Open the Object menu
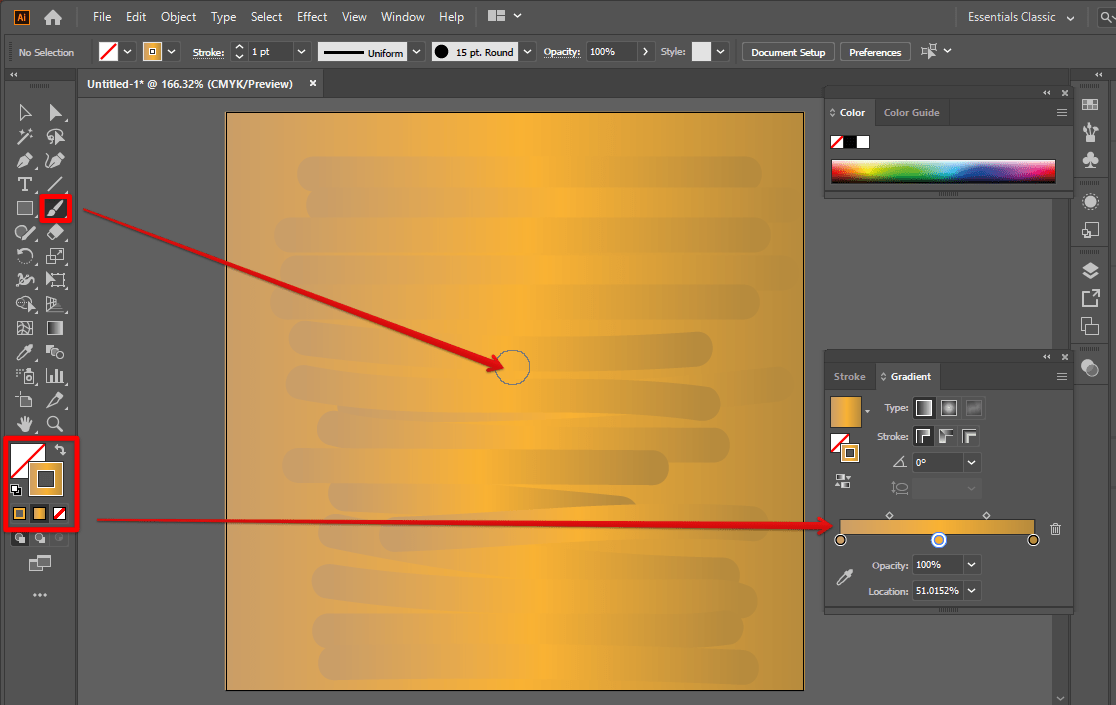 178,16
